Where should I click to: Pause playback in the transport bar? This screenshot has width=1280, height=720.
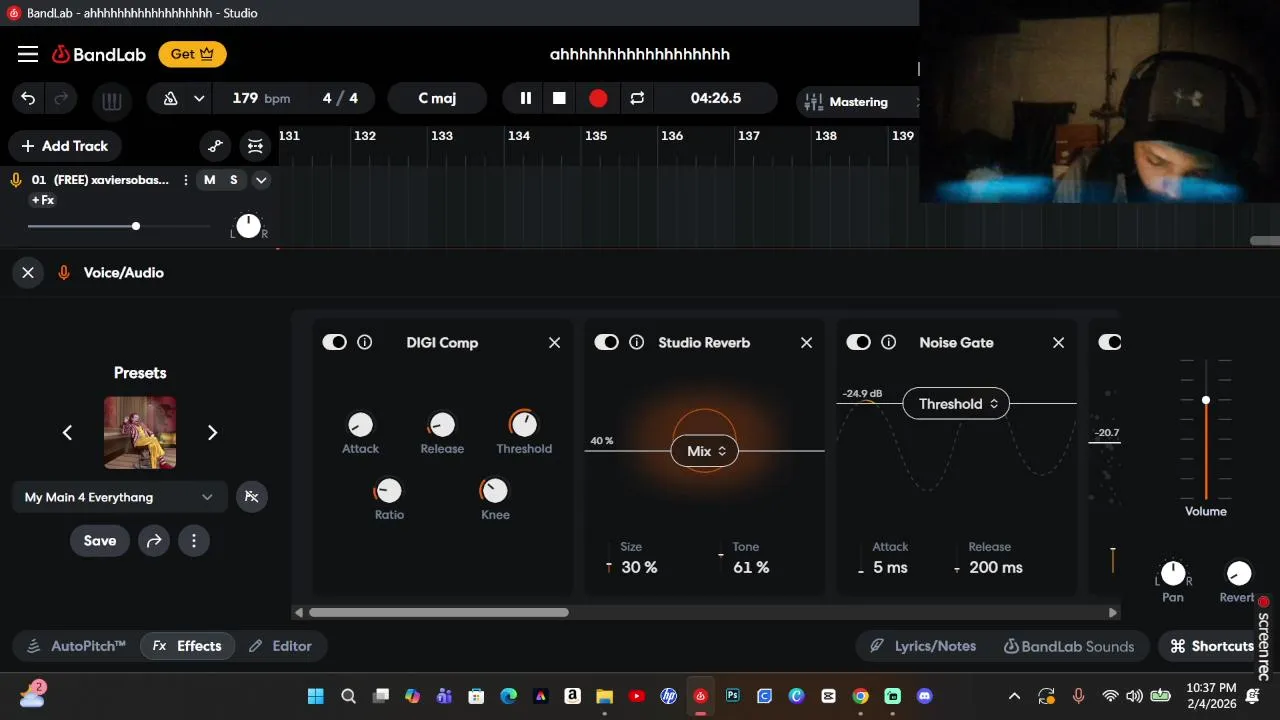tap(525, 98)
